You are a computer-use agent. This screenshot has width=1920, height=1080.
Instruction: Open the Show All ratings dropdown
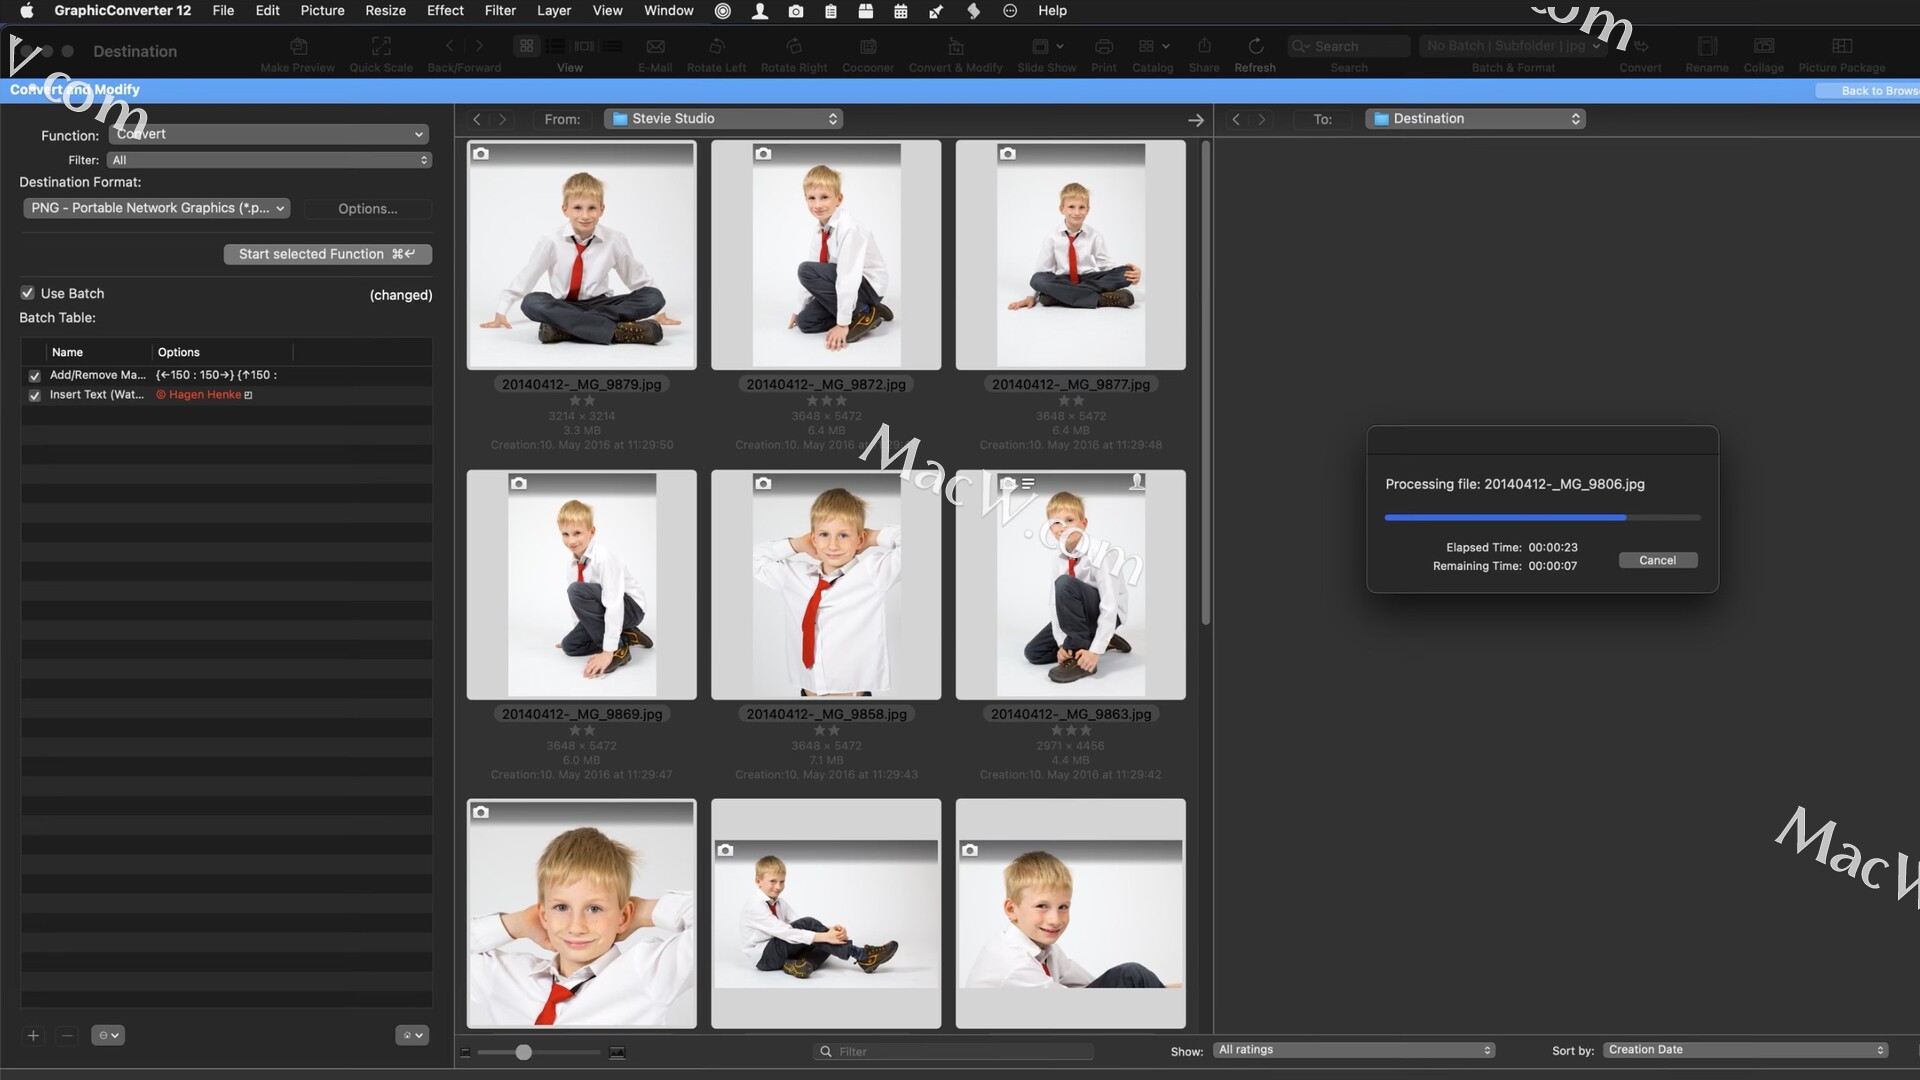1354,1050
